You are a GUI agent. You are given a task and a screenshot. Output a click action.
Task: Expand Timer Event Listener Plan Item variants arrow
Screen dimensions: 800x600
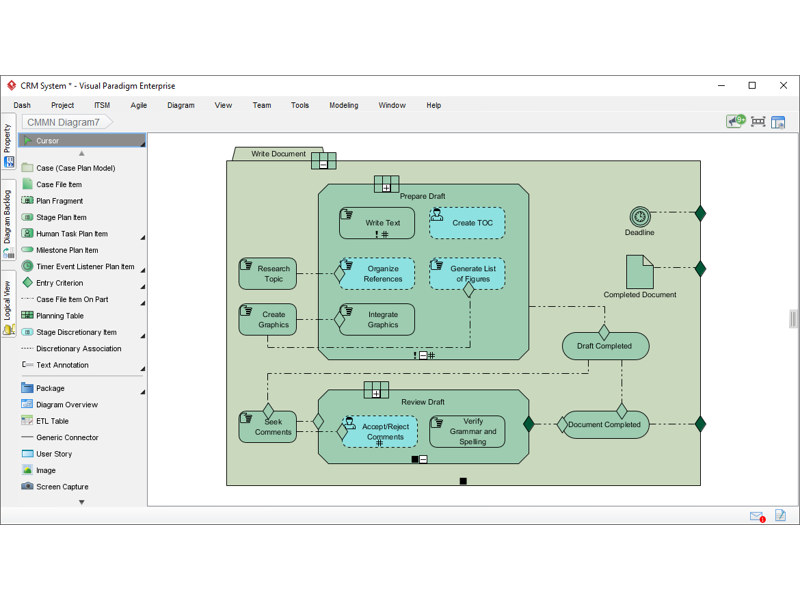[143, 270]
